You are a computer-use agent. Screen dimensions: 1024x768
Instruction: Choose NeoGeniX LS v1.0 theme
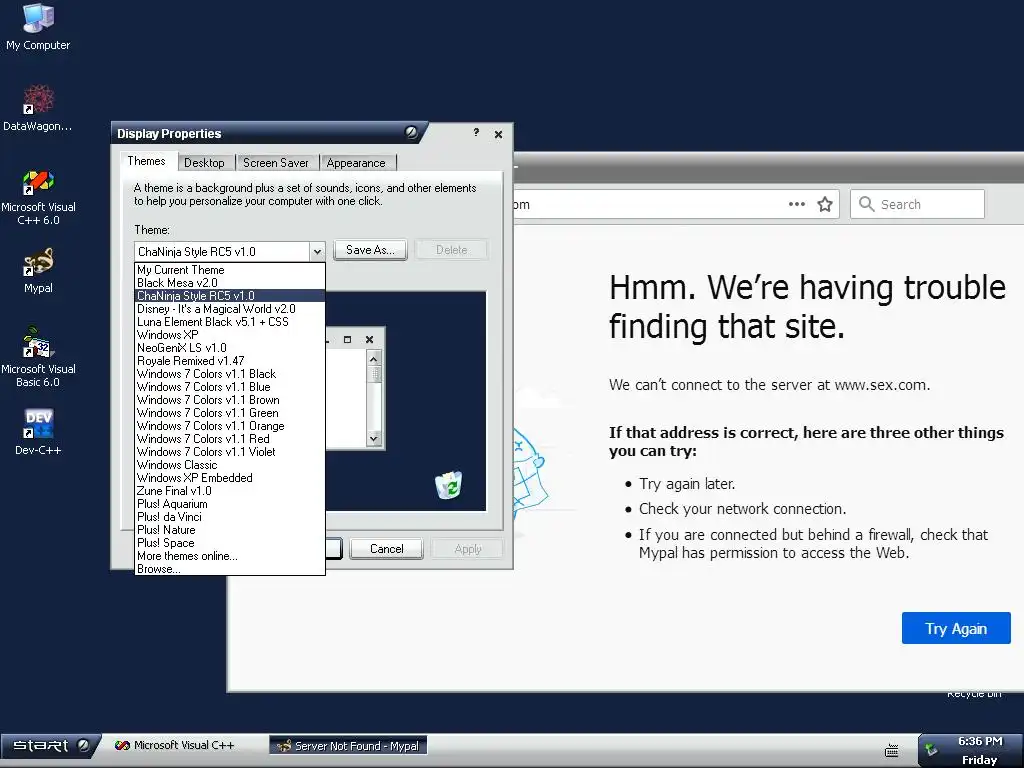click(230, 348)
